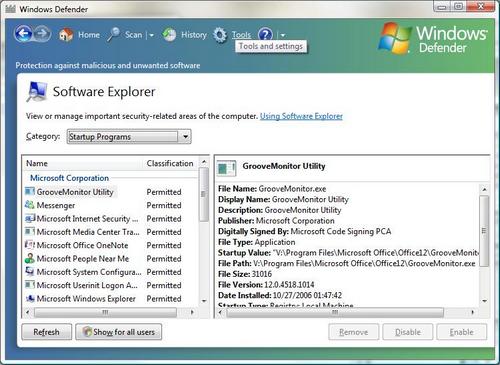
Task: Click the Enable button
Action: 462,332
